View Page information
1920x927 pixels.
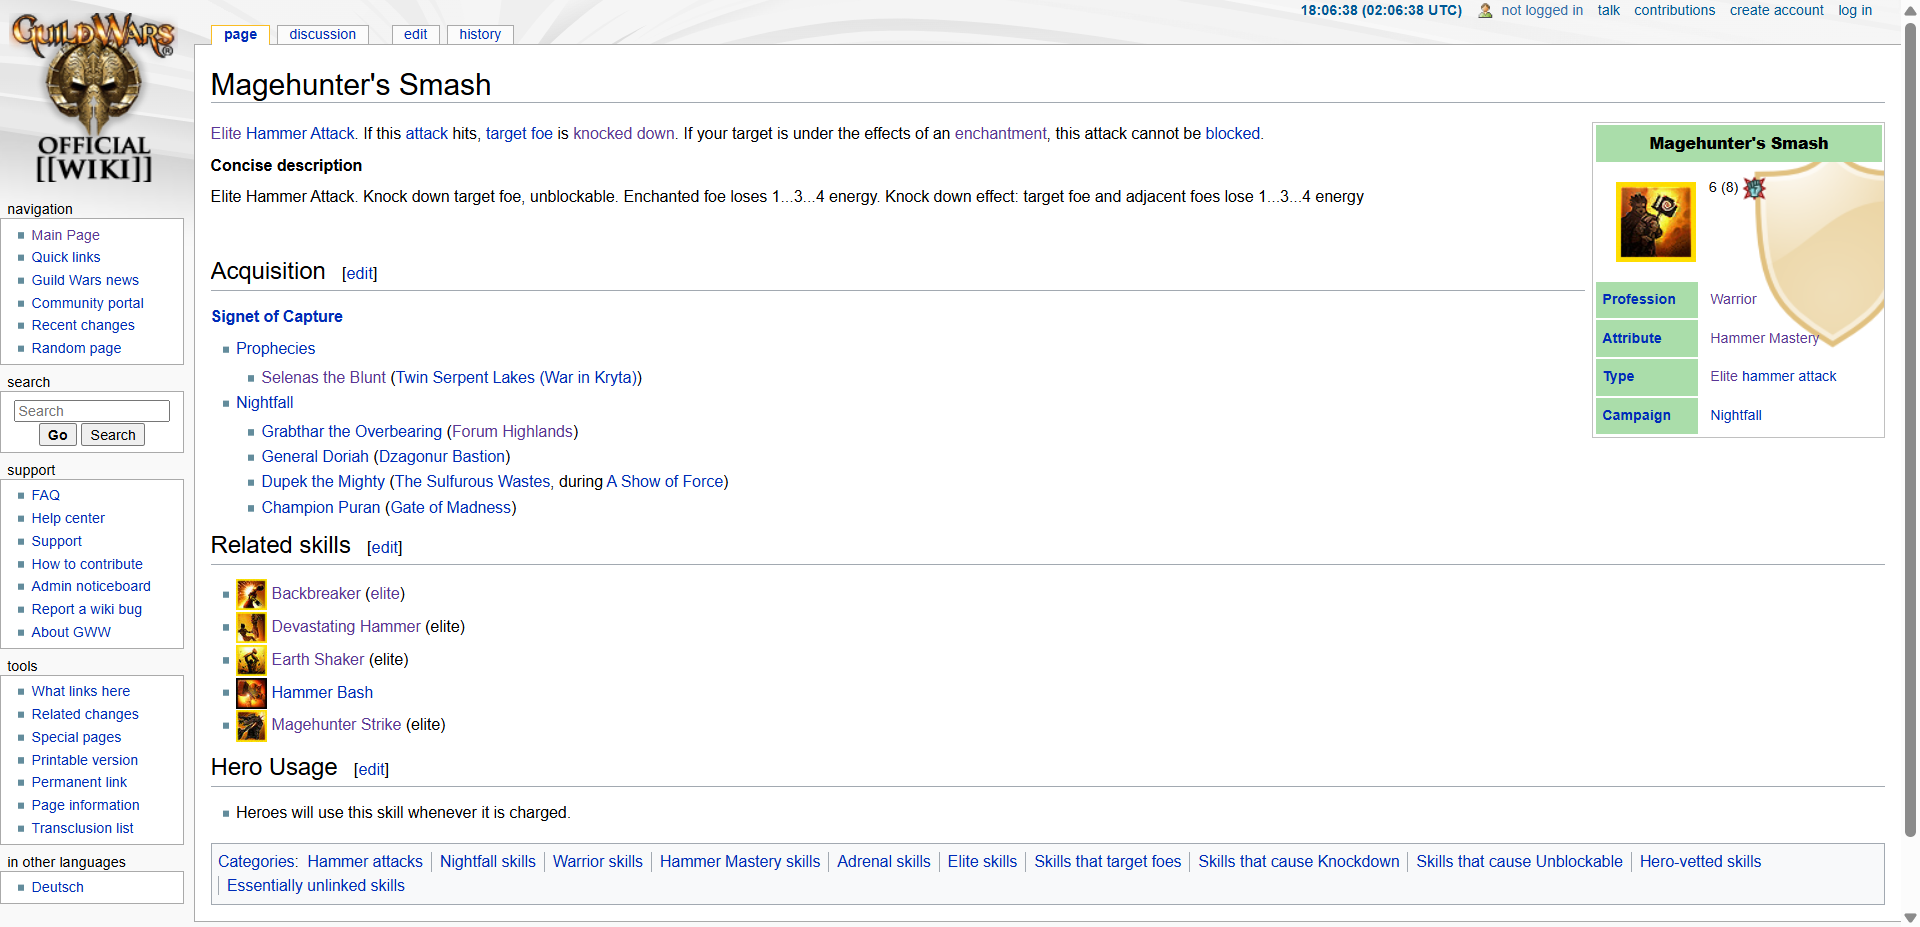click(x=85, y=805)
